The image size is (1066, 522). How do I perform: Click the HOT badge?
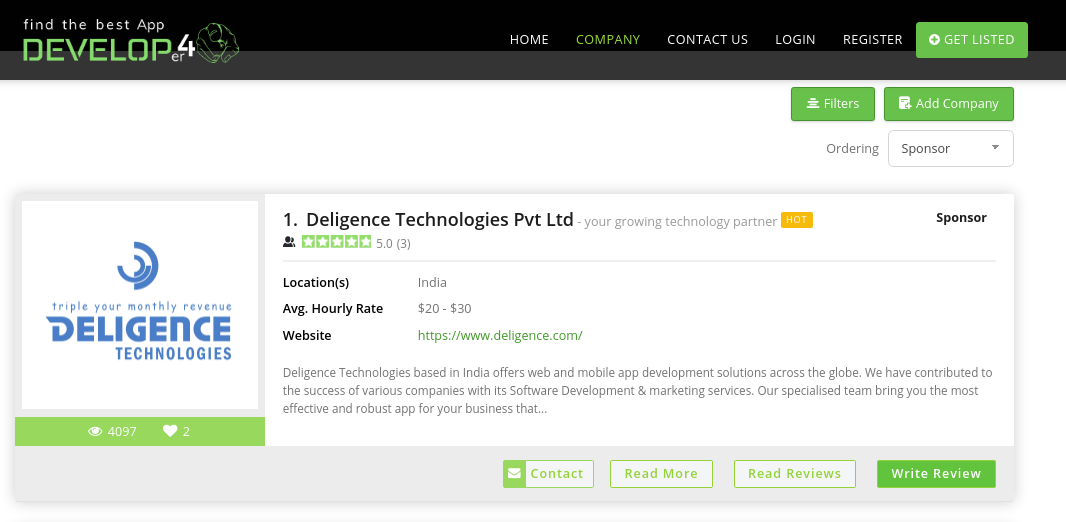pyautogui.click(x=797, y=220)
